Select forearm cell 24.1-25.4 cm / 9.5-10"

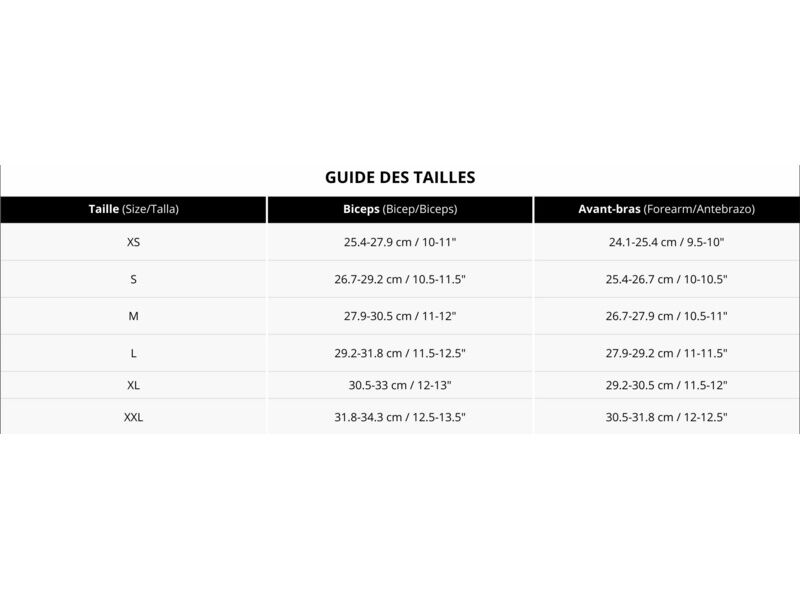click(667, 242)
